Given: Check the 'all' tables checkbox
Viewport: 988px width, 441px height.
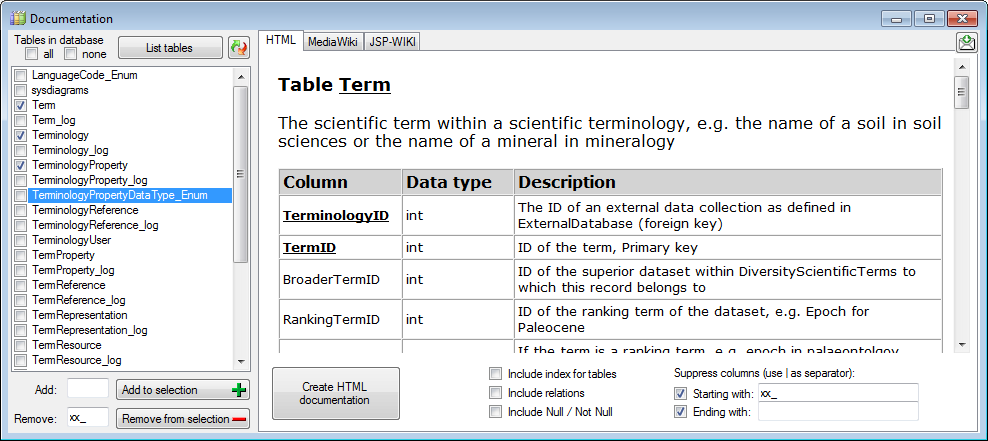Looking at the screenshot, I should [x=32, y=54].
